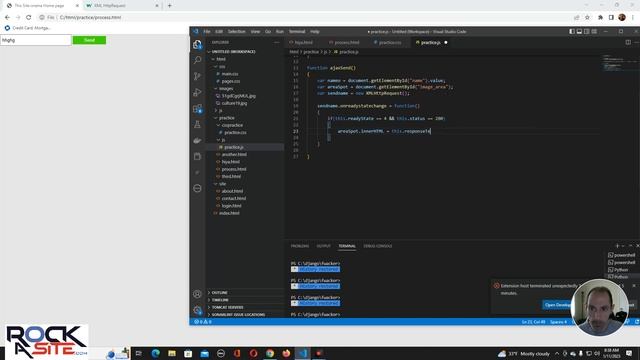This screenshot has width=640, height=360.
Task: Open pages.css in Explorer
Action: [231, 81]
